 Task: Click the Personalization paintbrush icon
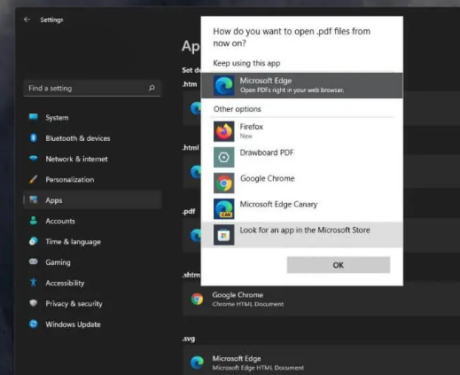(x=33, y=179)
